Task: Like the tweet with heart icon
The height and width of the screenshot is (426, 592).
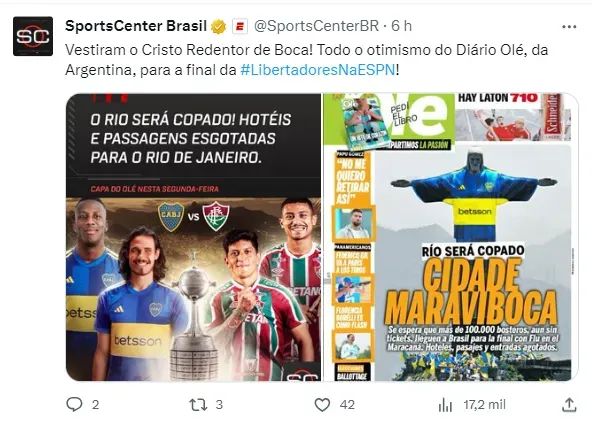Action: [322, 405]
